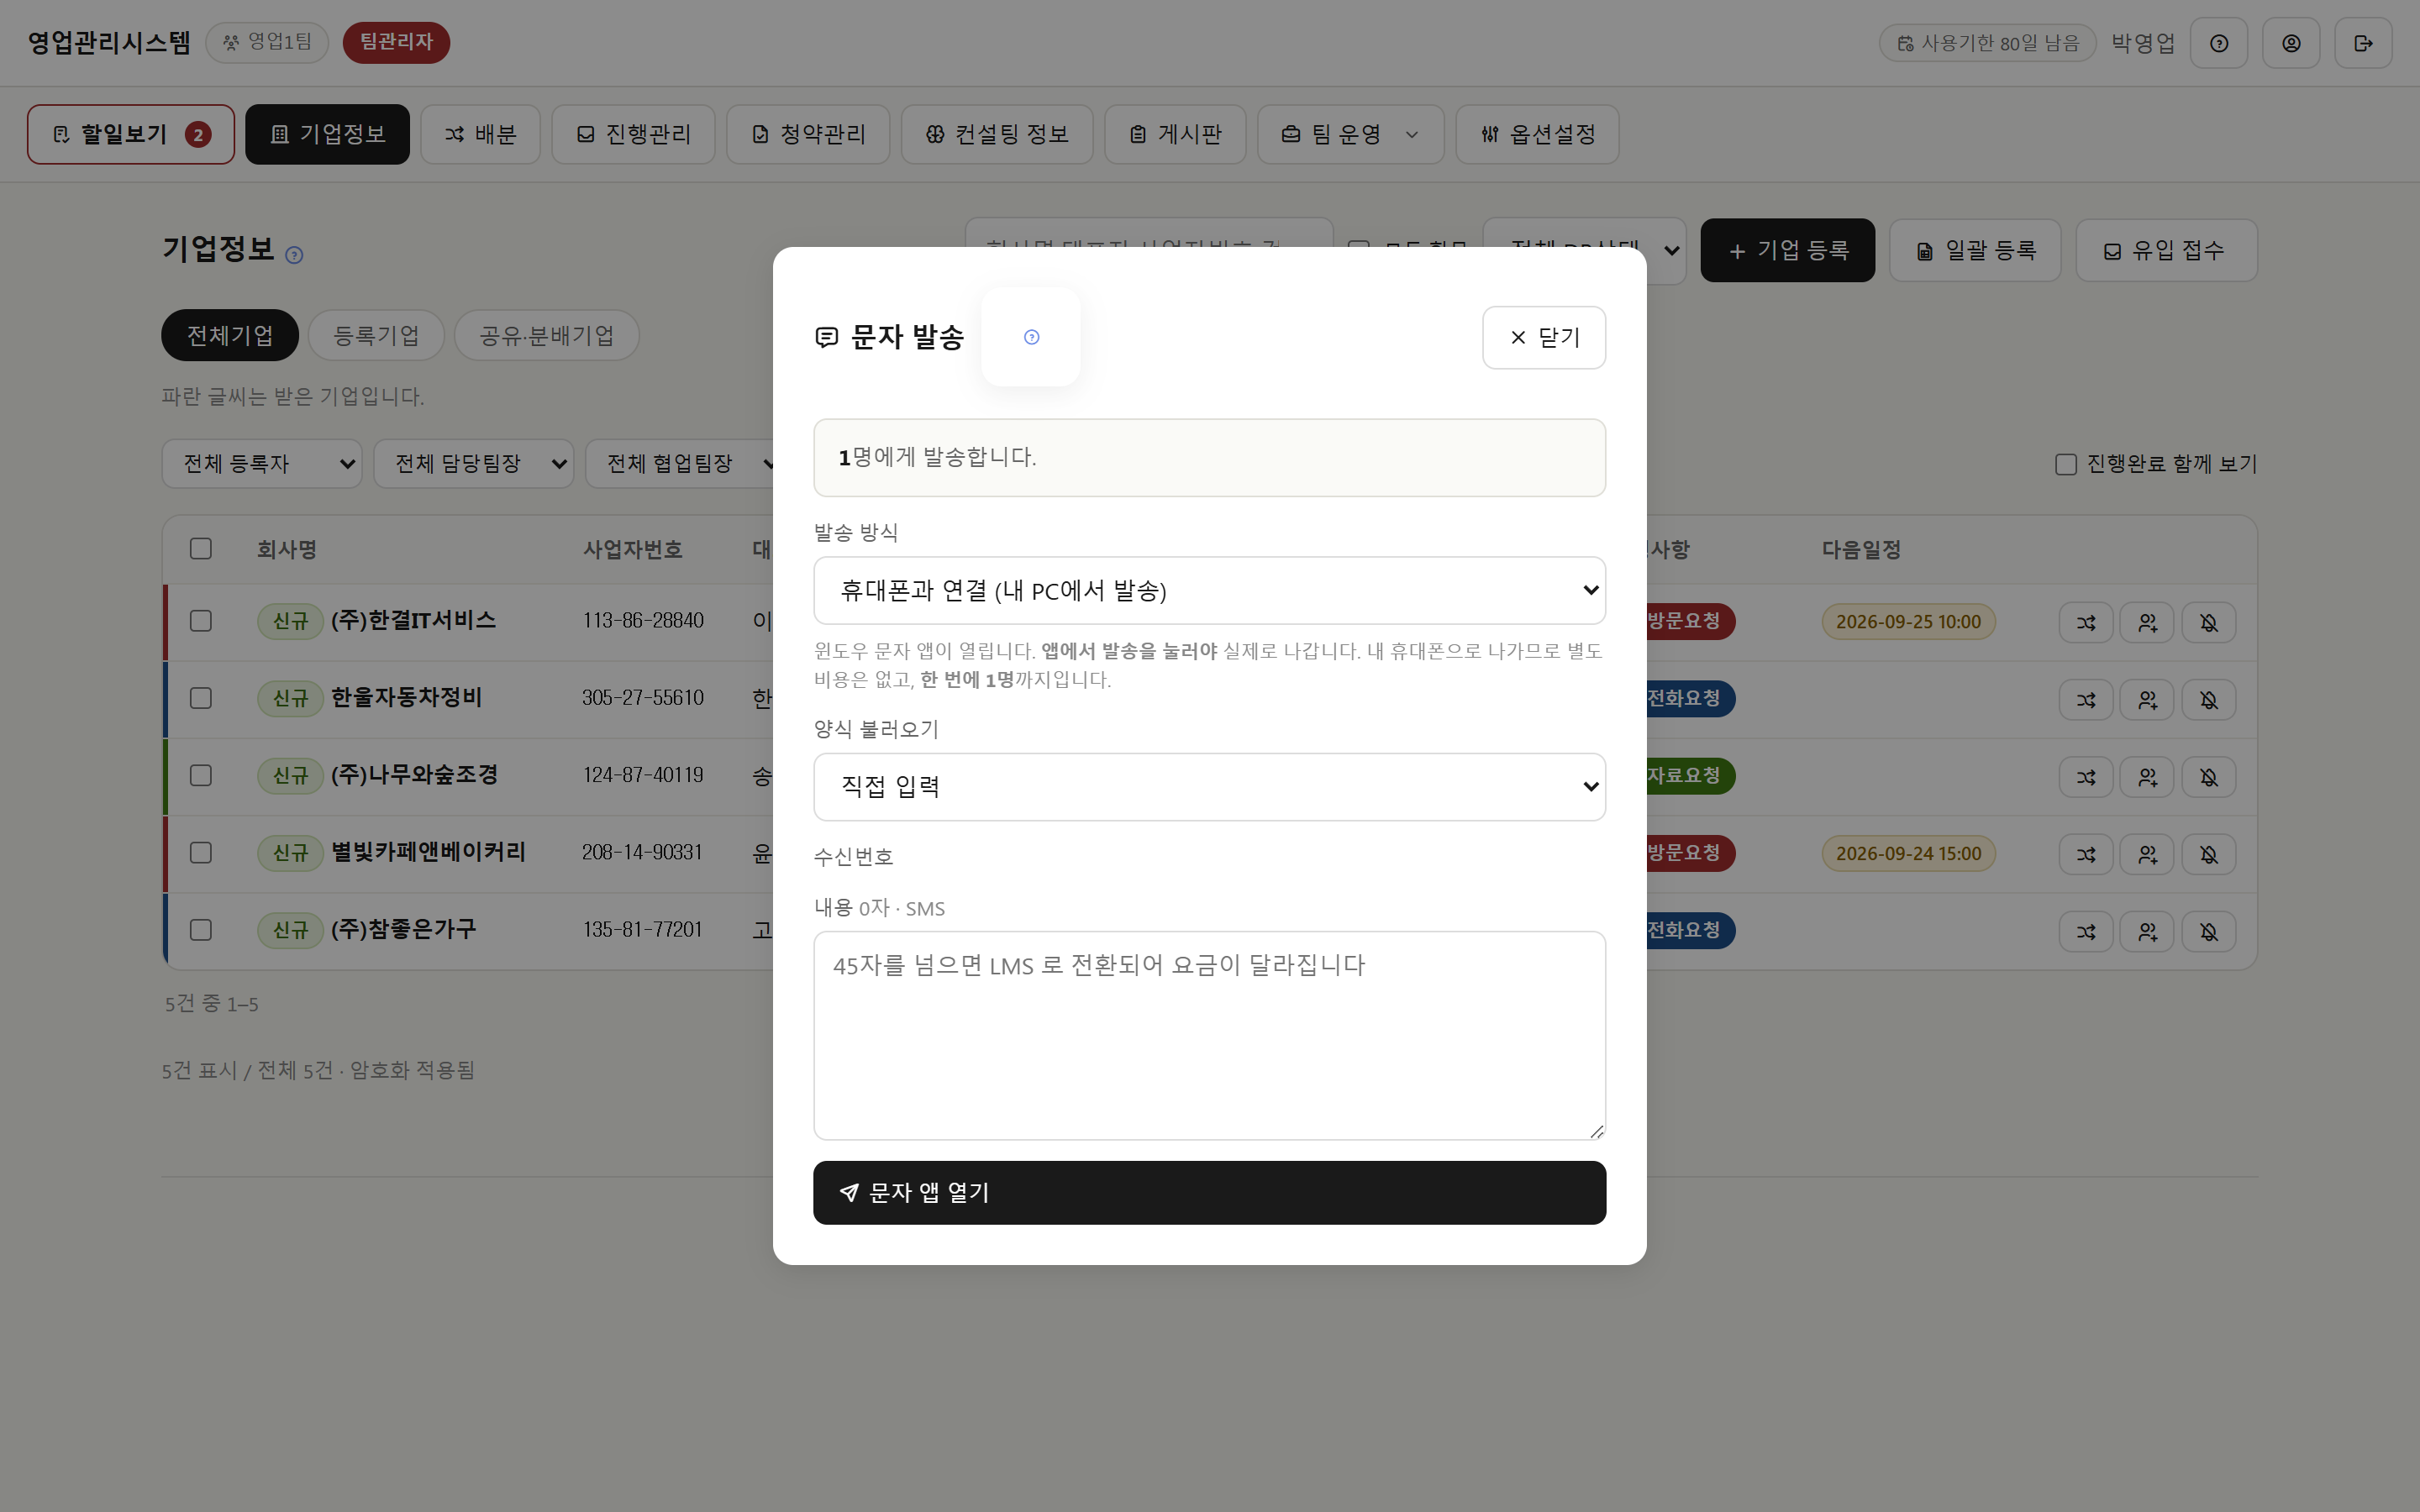Expand the 팀 운영 menu

click(1350, 134)
